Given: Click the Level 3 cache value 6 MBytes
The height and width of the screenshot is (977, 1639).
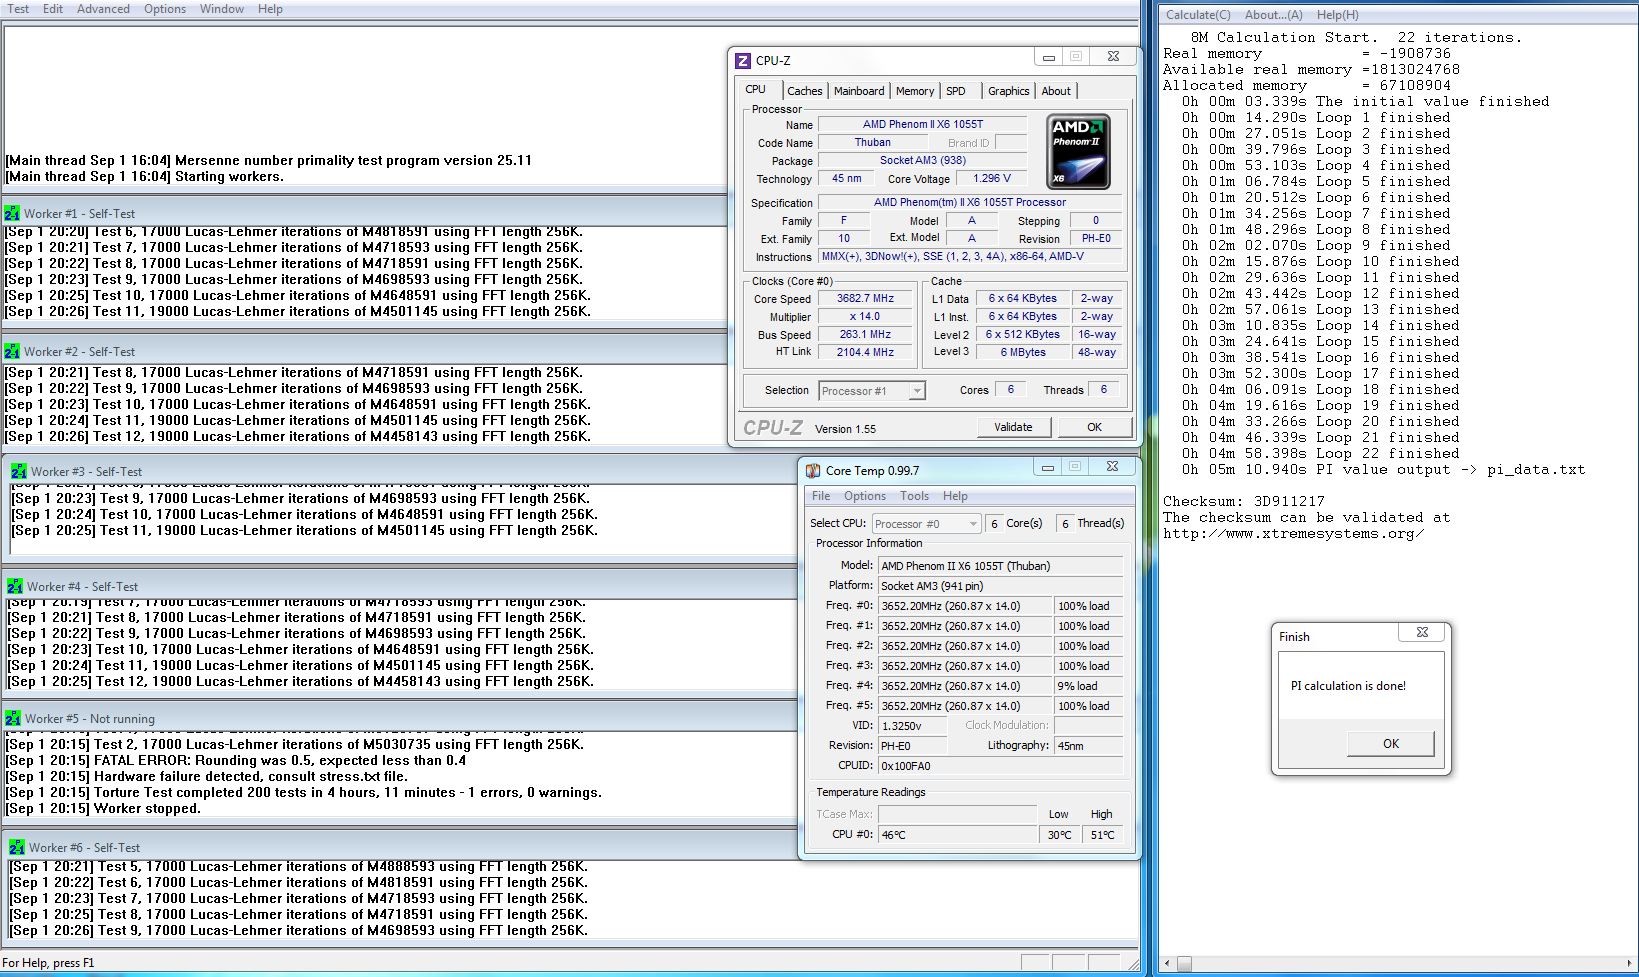Looking at the screenshot, I should (1023, 352).
